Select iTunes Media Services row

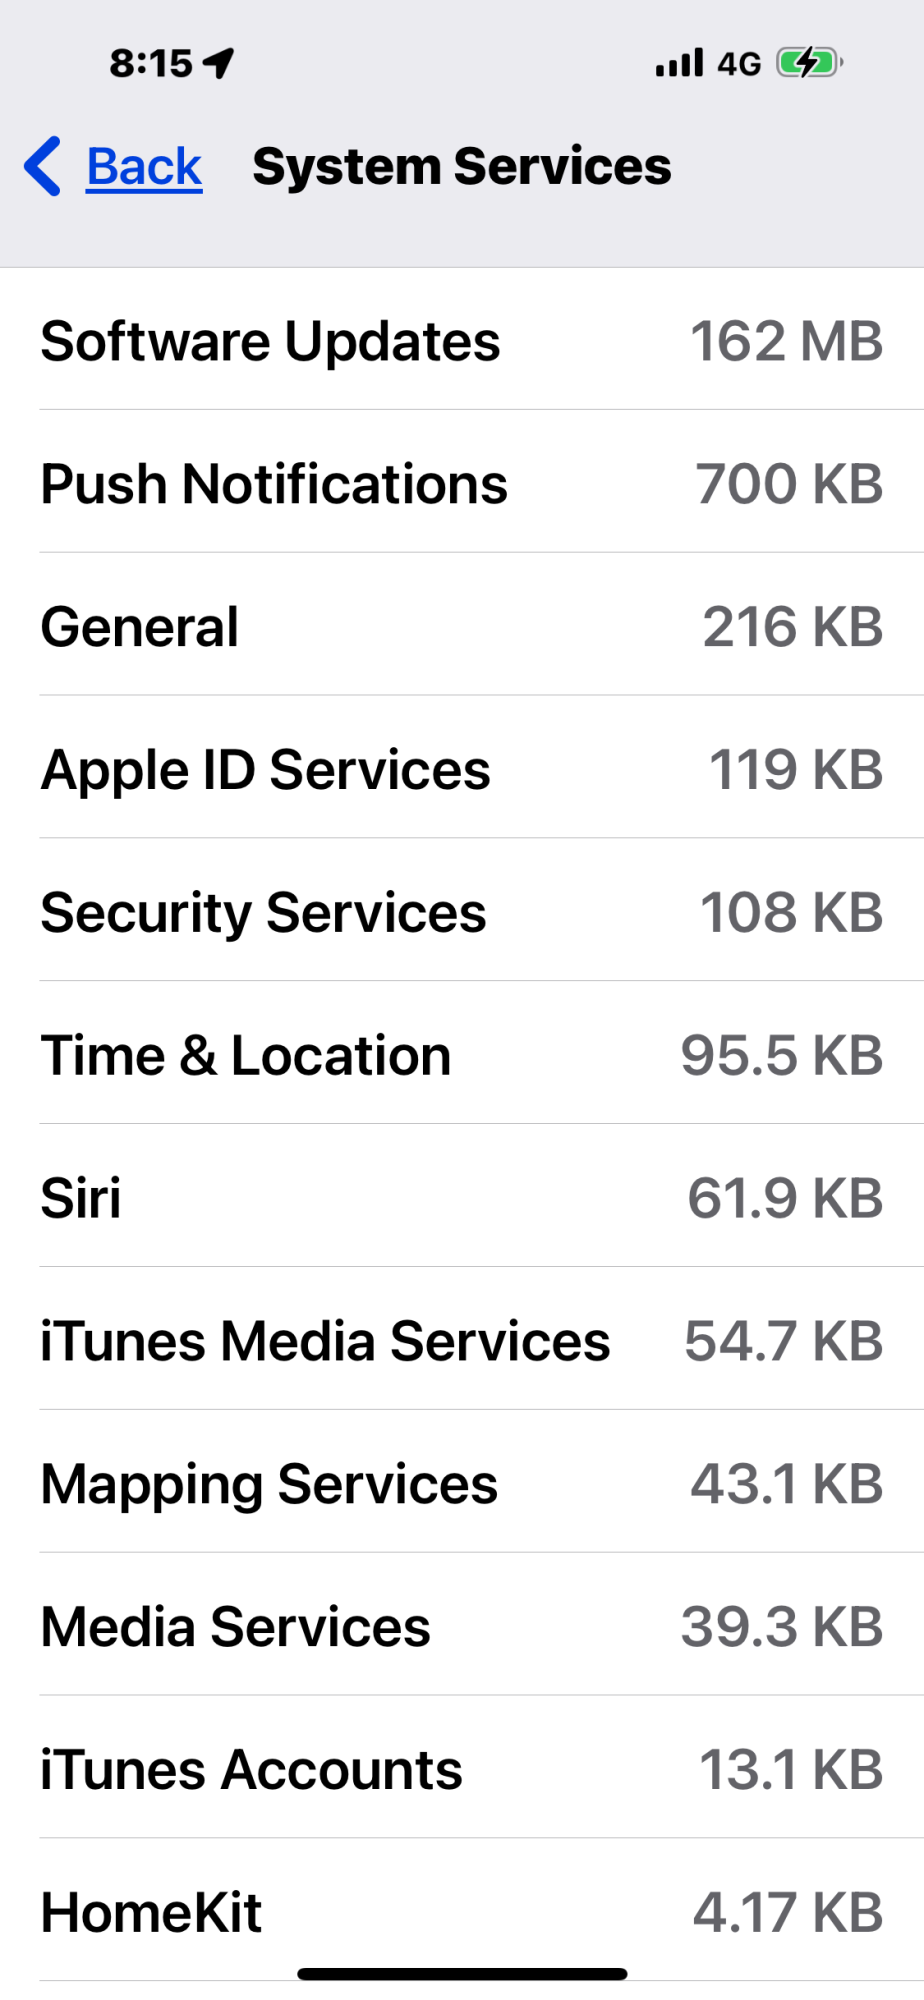point(462,1341)
